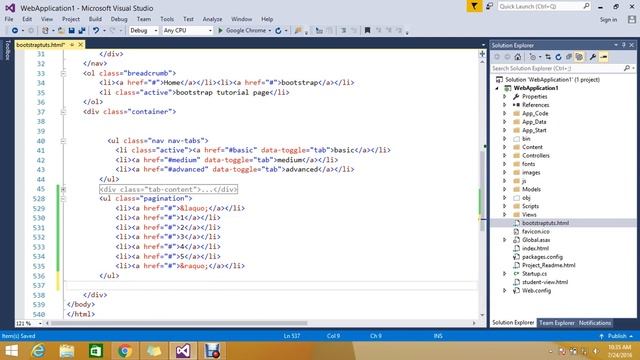Toggle Preview Selected Items icon
640x360 pixels.
(604, 57)
